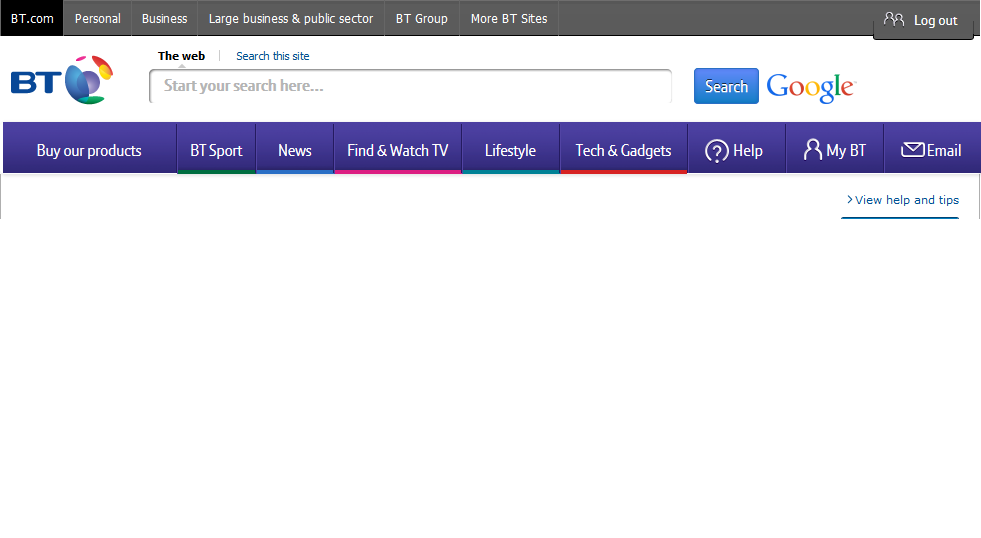Open the News menu

[295, 150]
